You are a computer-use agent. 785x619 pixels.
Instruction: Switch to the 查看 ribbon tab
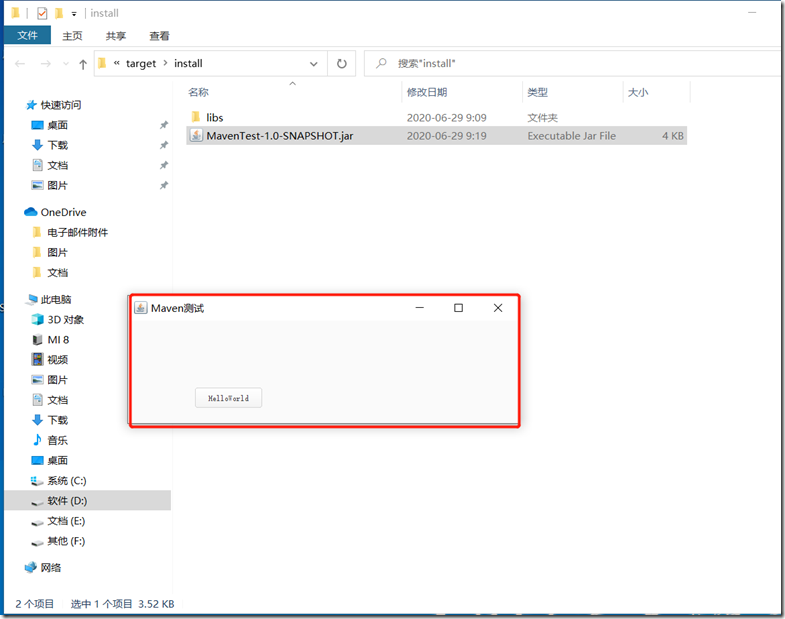[159, 36]
